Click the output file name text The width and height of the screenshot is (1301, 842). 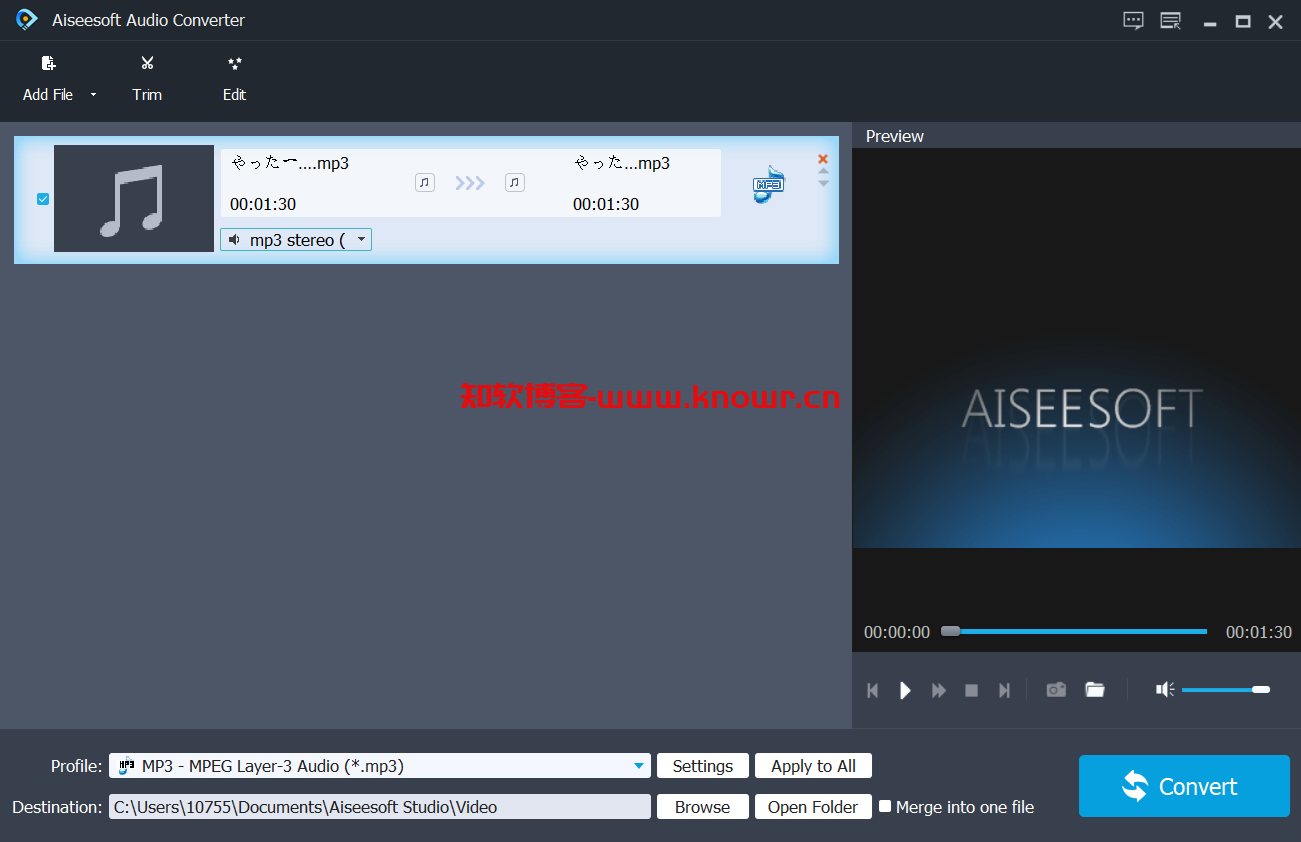pyautogui.click(x=622, y=163)
